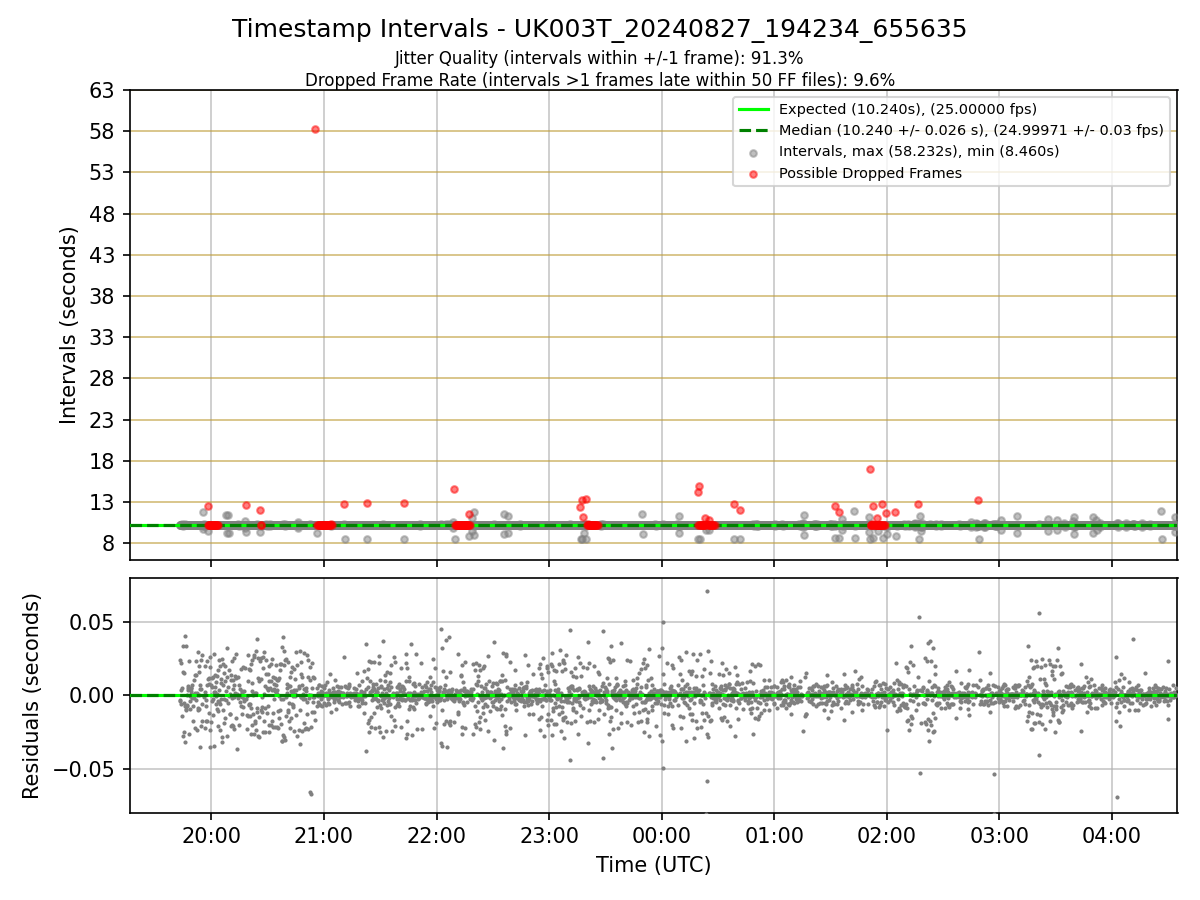Screen dimensions: 1200x900
Task: Click the 20:00 x-axis tick label
Action: click(x=210, y=835)
